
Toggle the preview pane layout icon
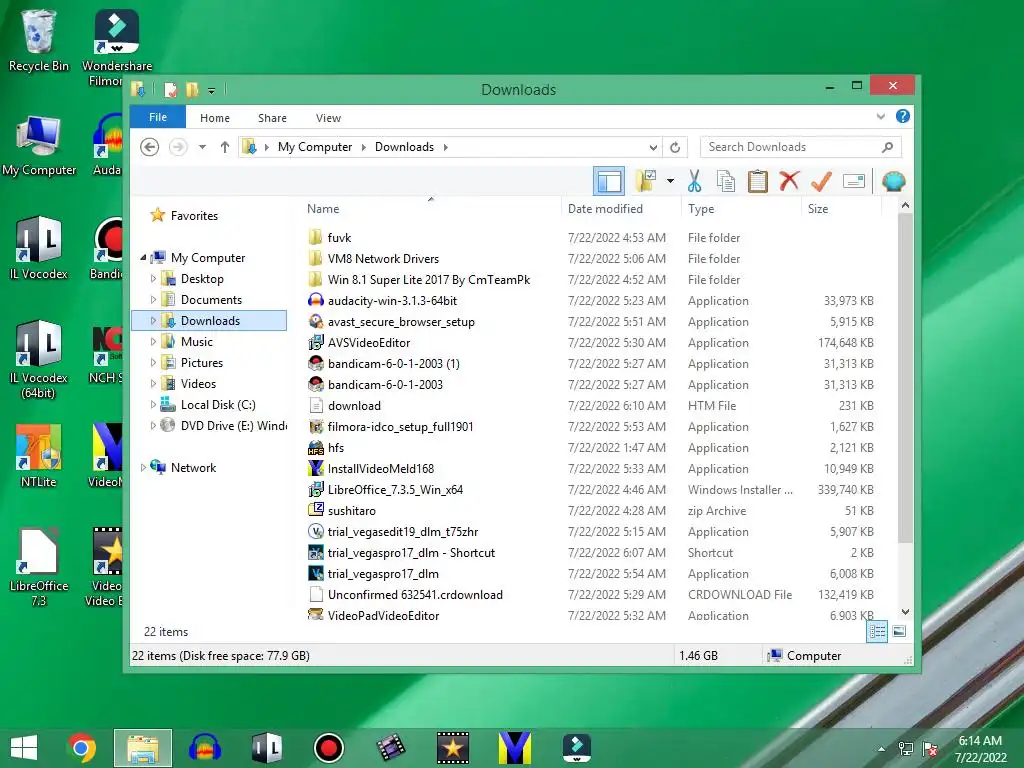609,181
